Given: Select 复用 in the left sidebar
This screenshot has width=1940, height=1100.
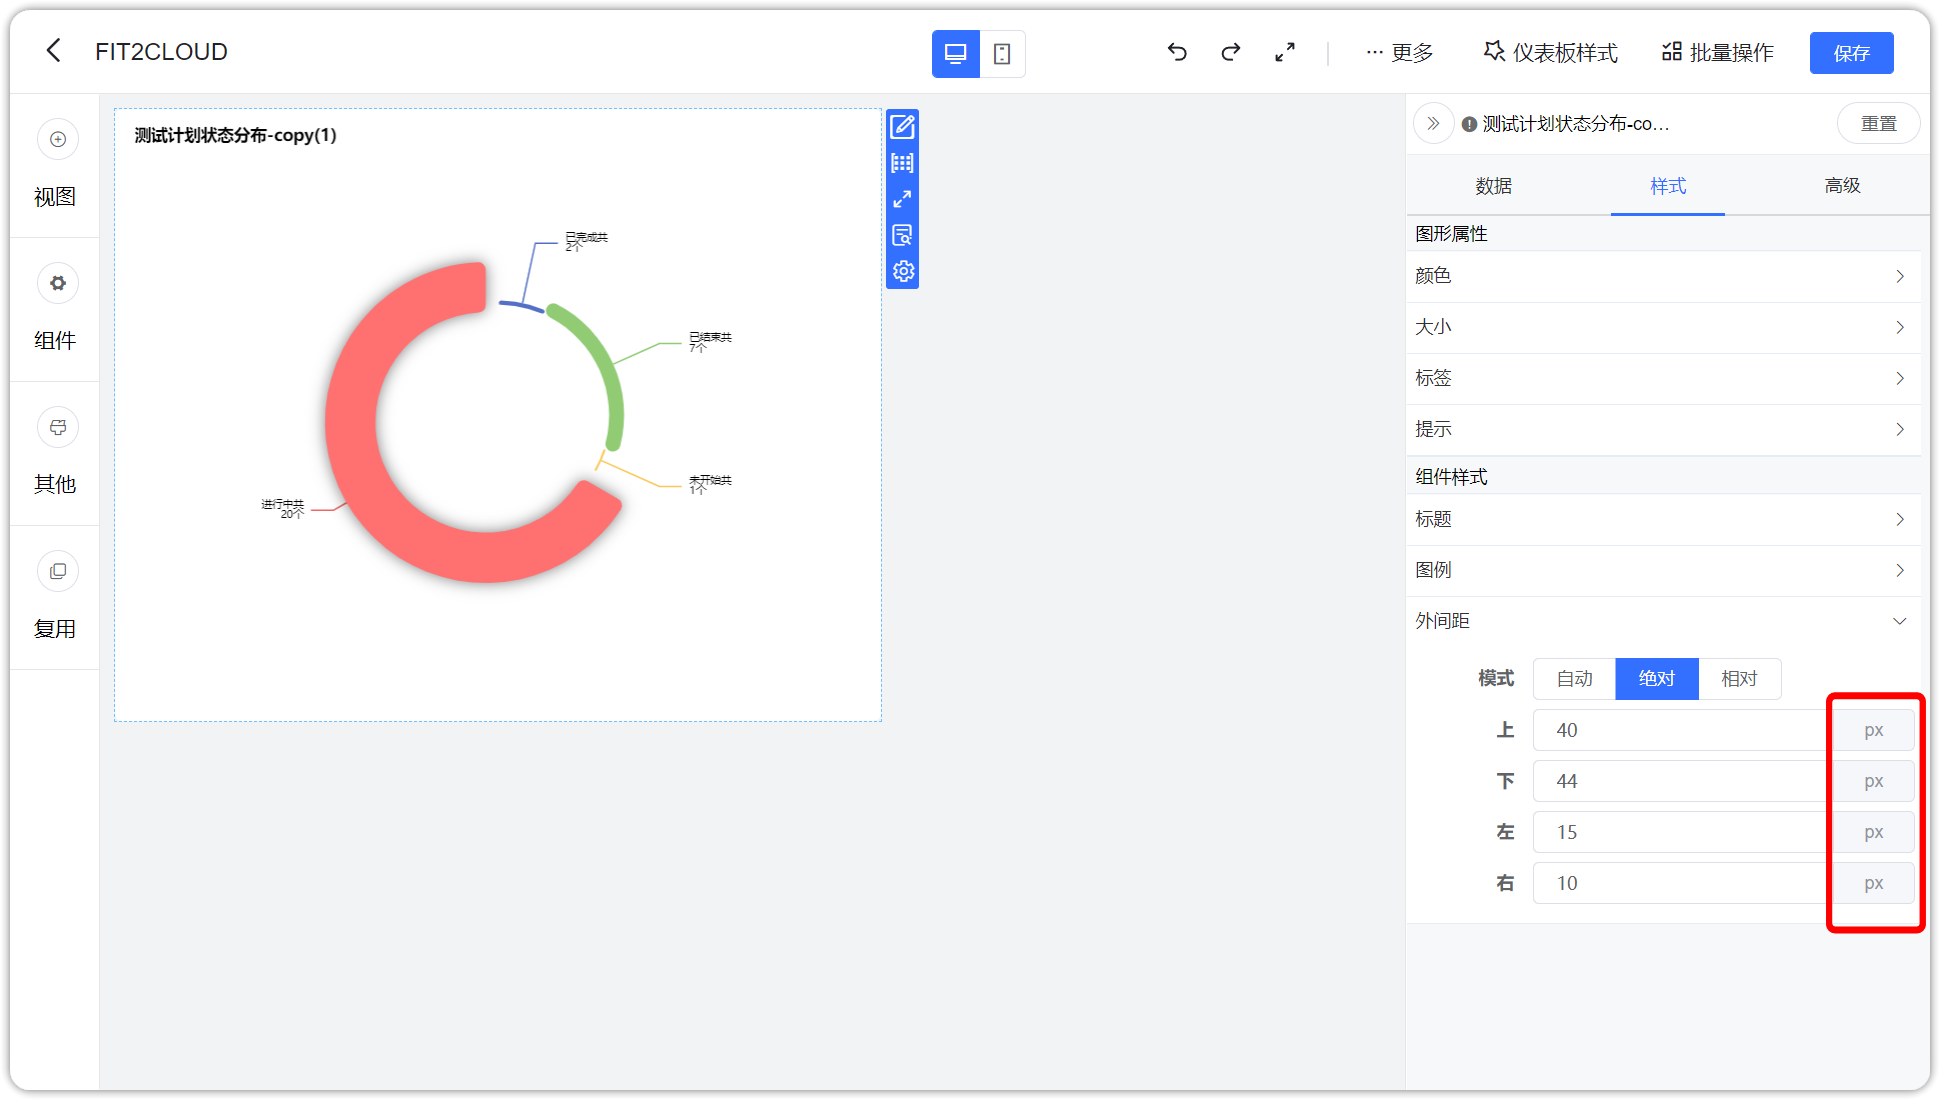Looking at the screenshot, I should click(56, 598).
